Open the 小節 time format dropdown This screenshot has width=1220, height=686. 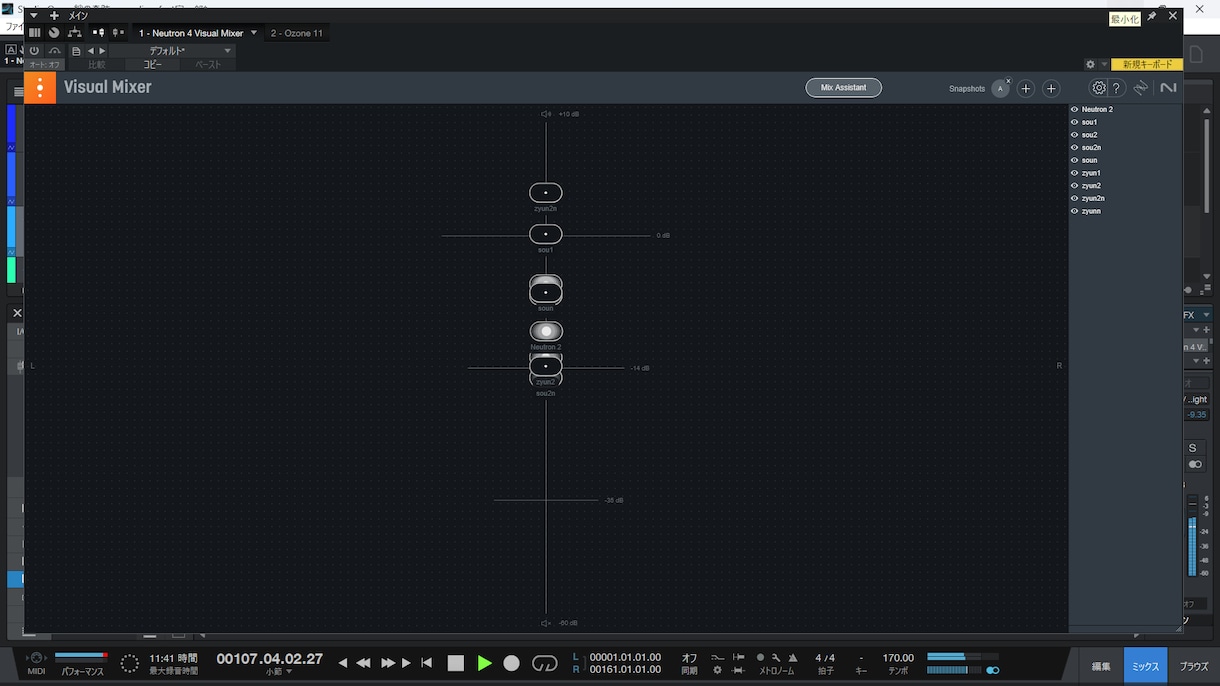[279, 672]
